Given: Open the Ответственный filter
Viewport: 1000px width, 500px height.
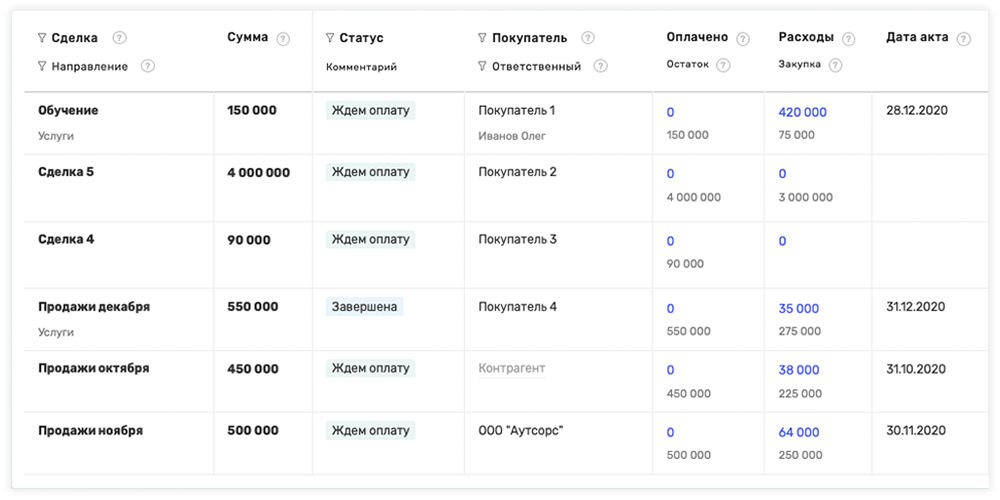Looking at the screenshot, I should (483, 67).
